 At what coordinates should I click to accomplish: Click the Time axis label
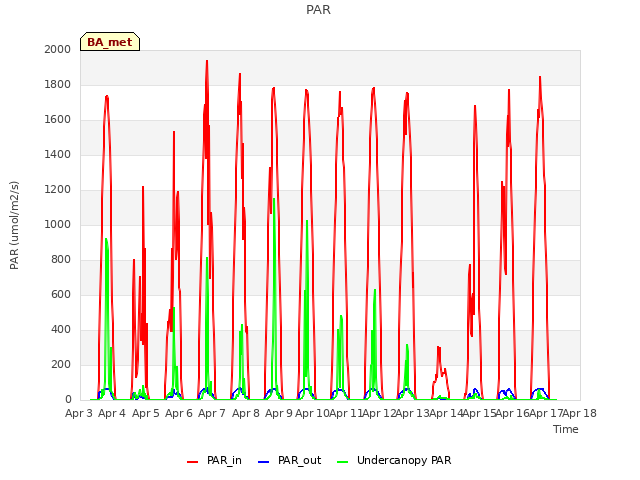(x=566, y=429)
